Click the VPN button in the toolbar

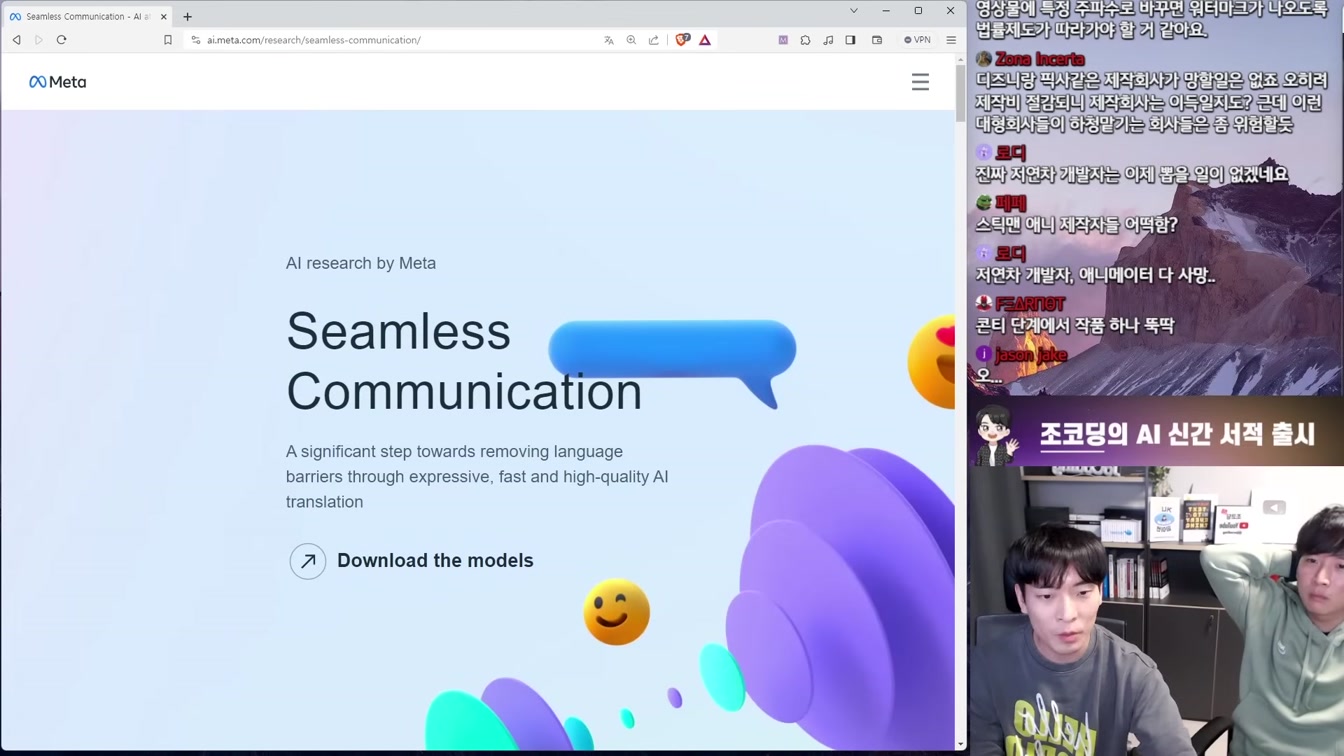917,40
